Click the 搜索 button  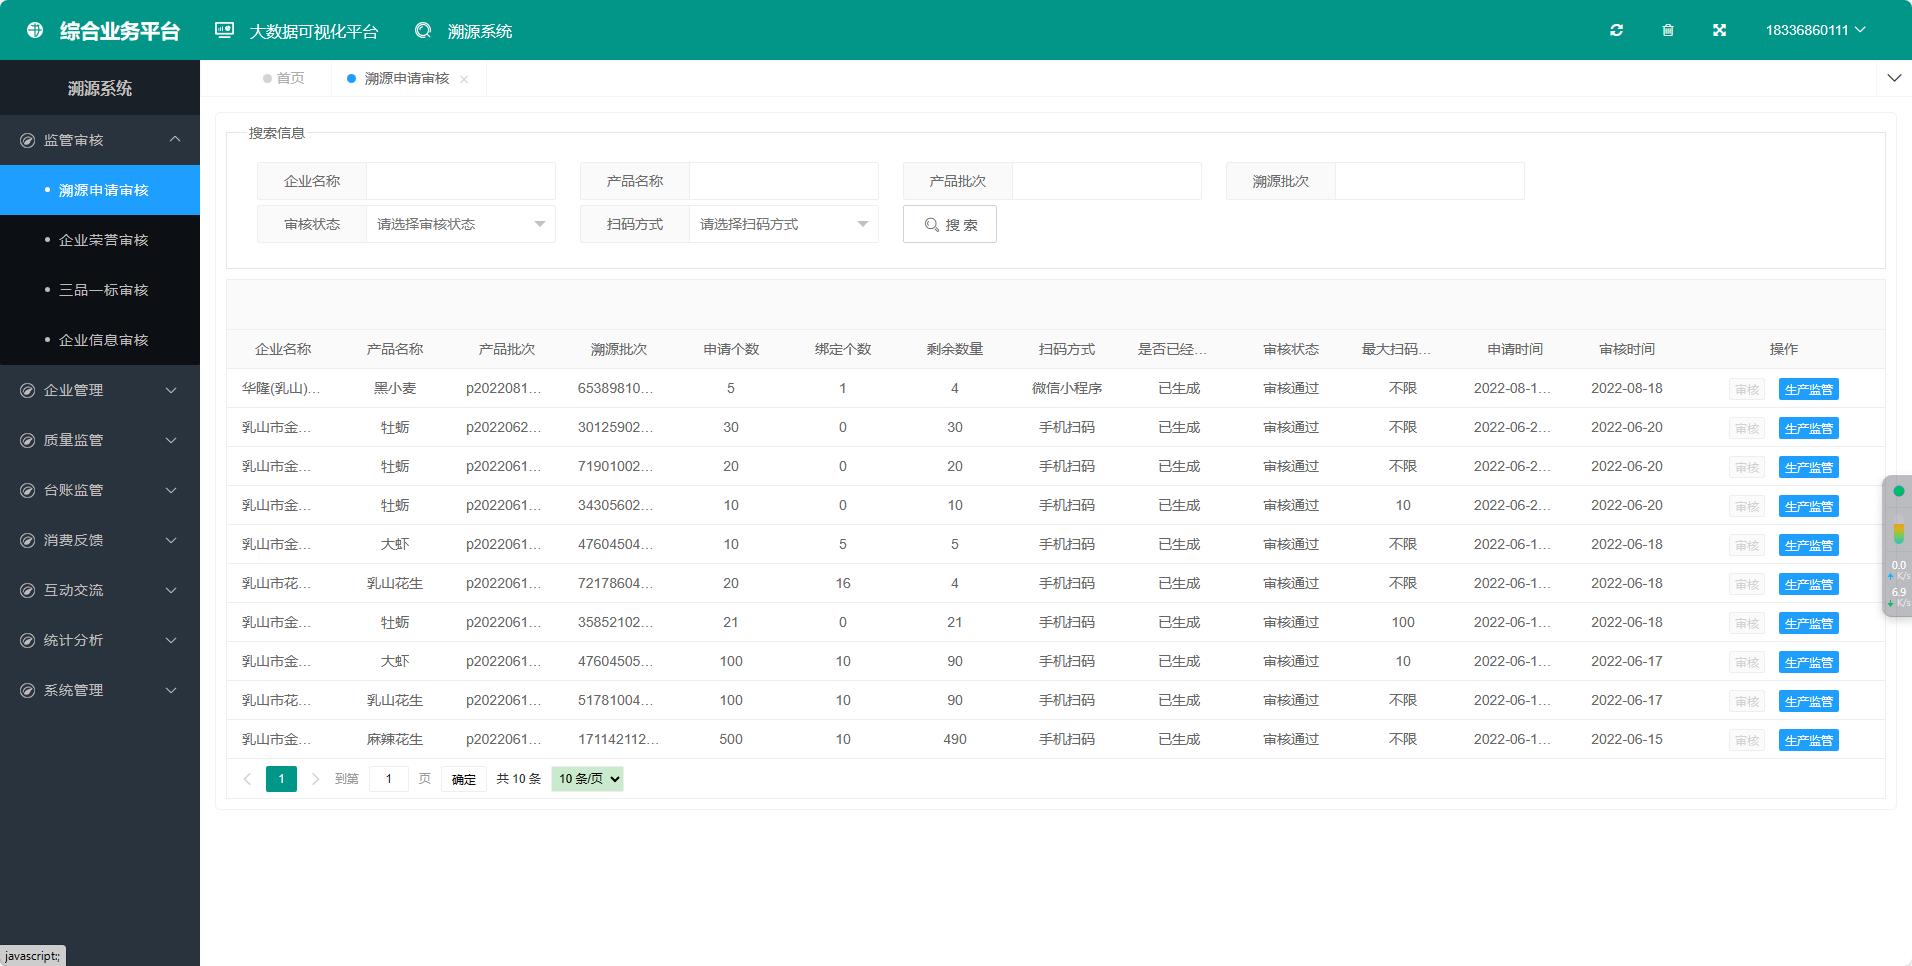[x=949, y=224]
